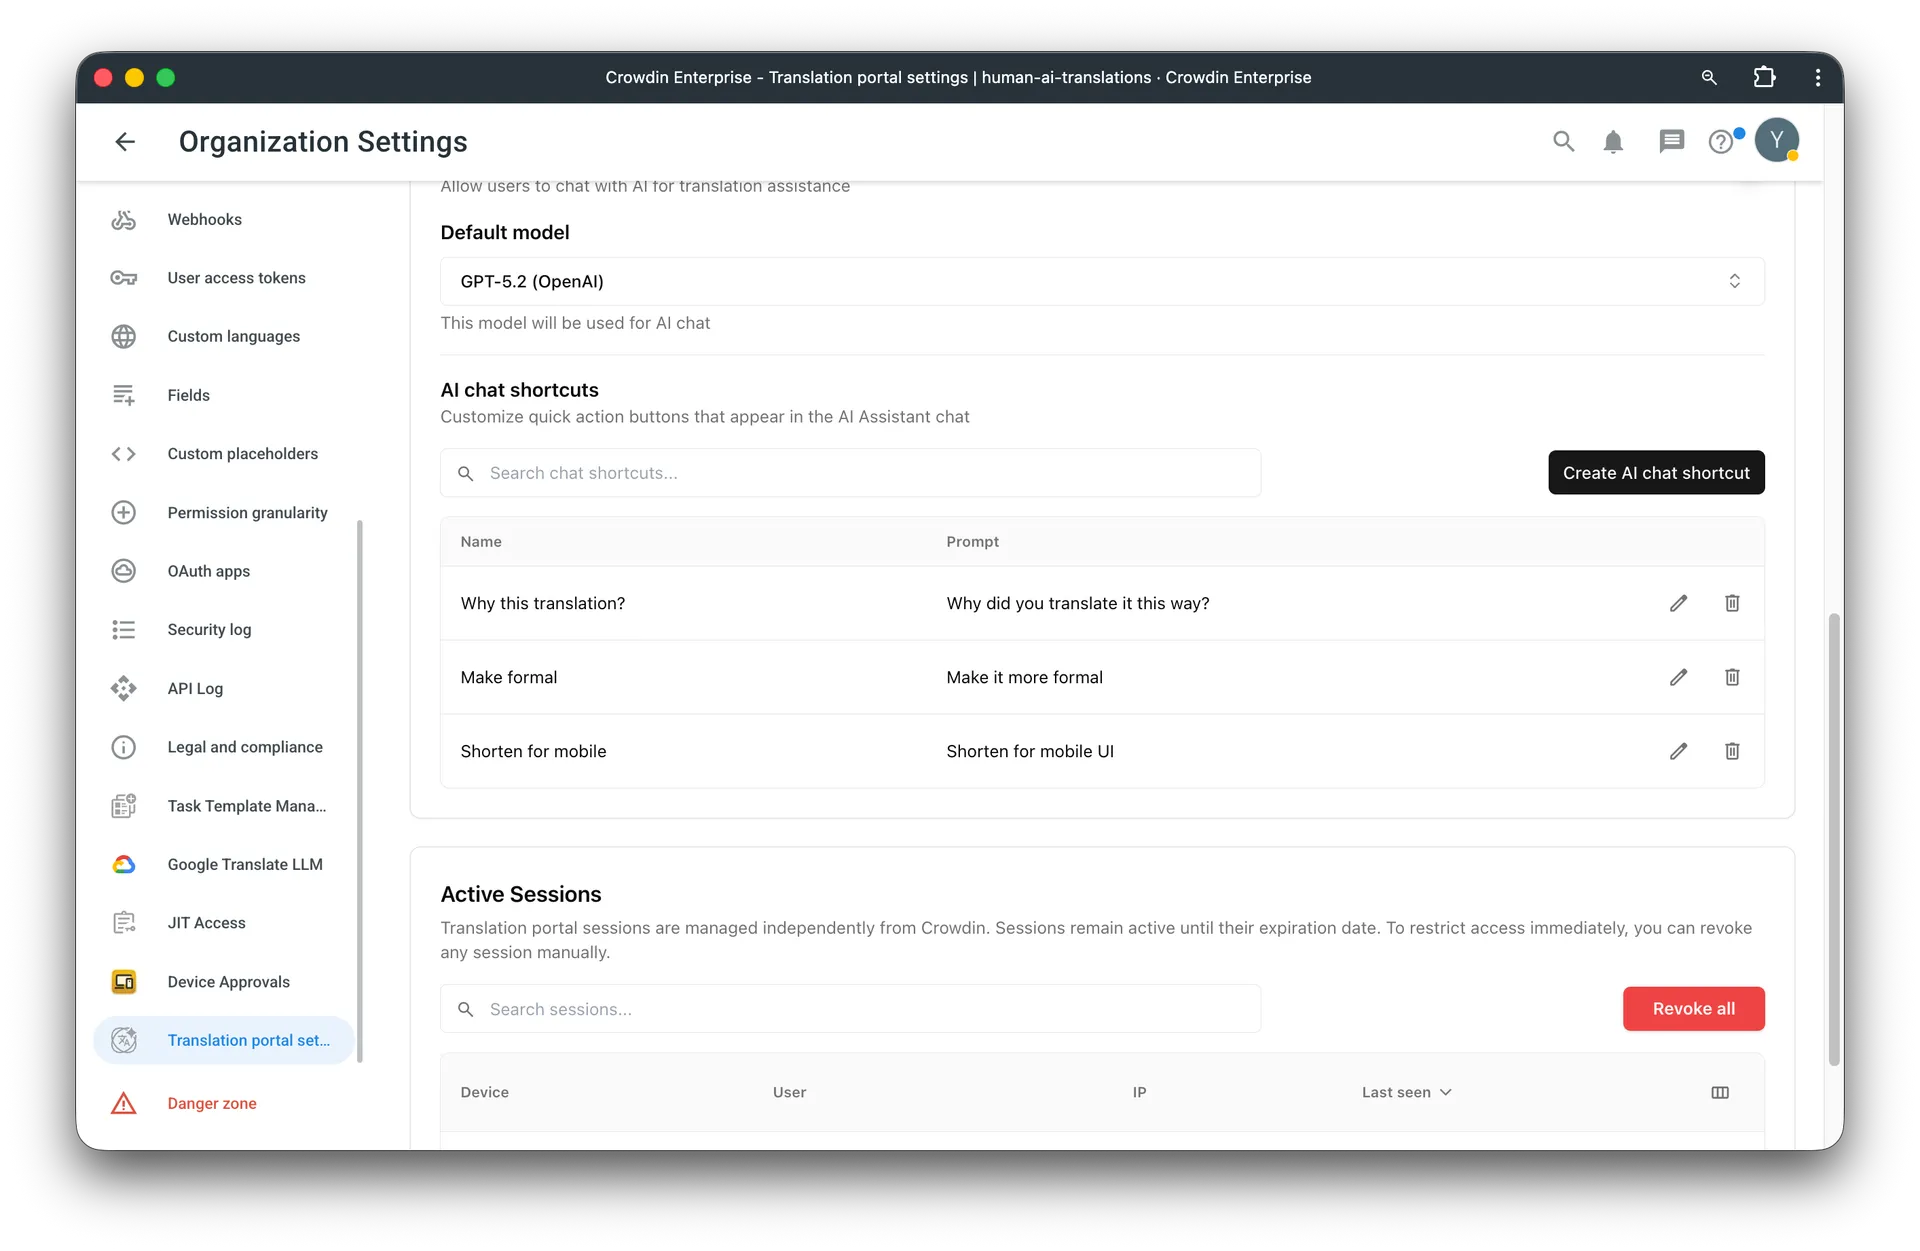Open Security log settings page
This screenshot has height=1251, width=1920.
pyautogui.click(x=209, y=630)
